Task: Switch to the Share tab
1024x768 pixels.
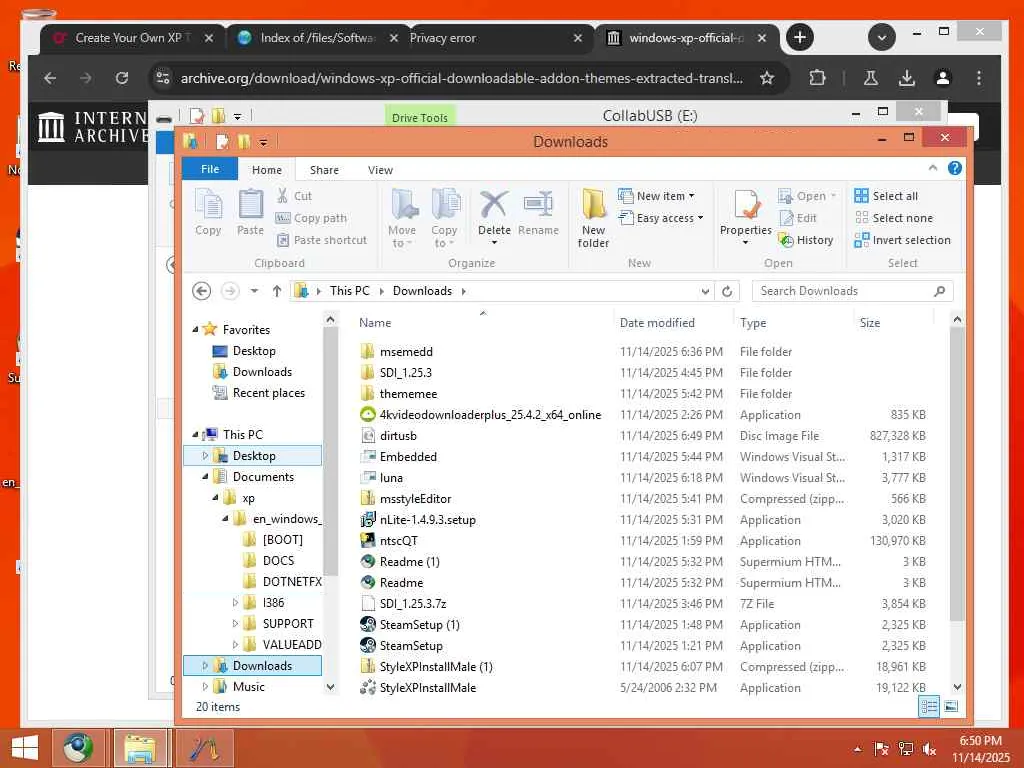Action: (324, 170)
